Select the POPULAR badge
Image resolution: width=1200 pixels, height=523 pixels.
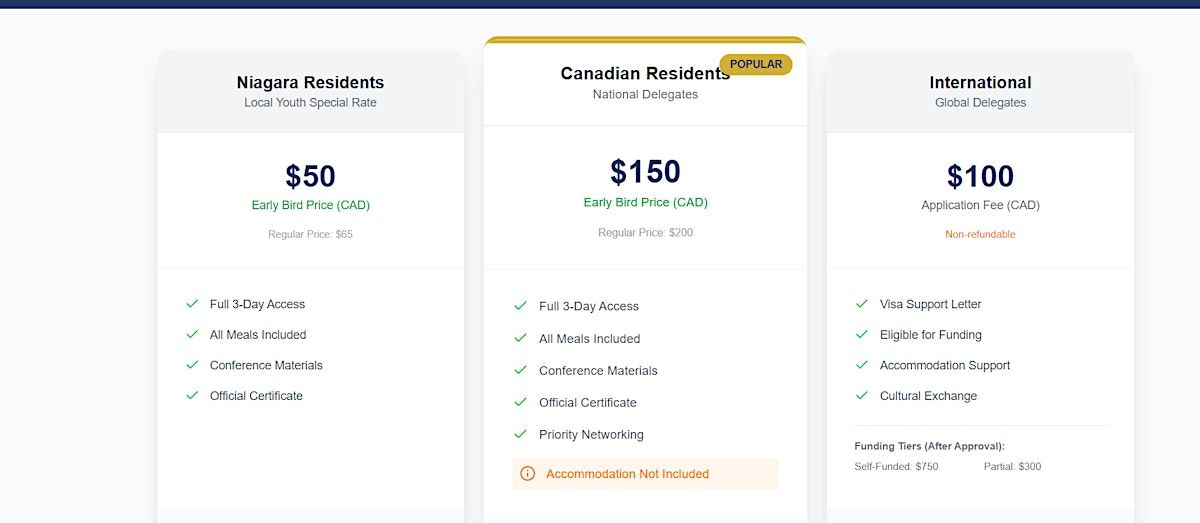(755, 64)
